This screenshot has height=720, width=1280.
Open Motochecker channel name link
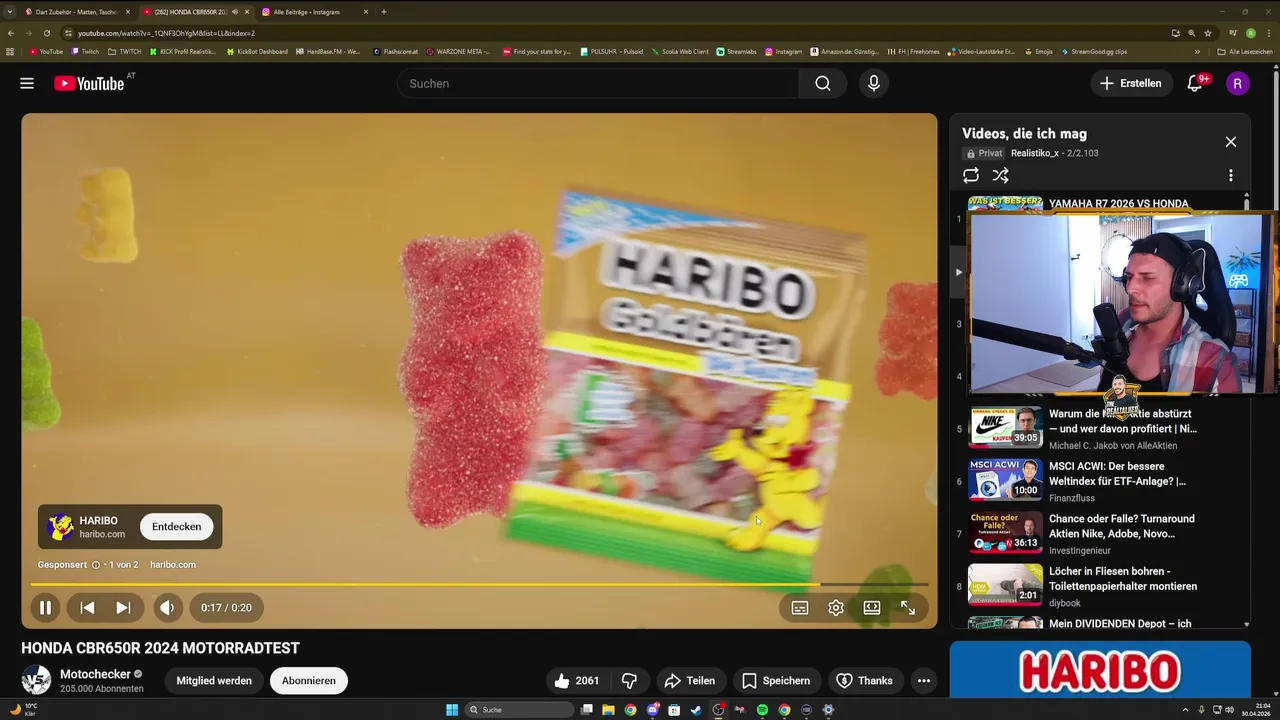click(x=95, y=674)
